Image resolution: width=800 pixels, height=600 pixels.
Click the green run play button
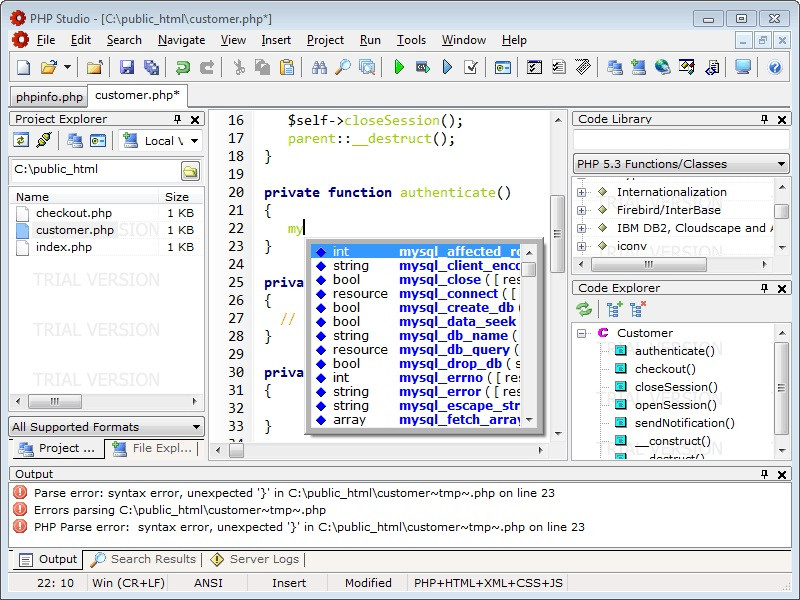coord(399,67)
